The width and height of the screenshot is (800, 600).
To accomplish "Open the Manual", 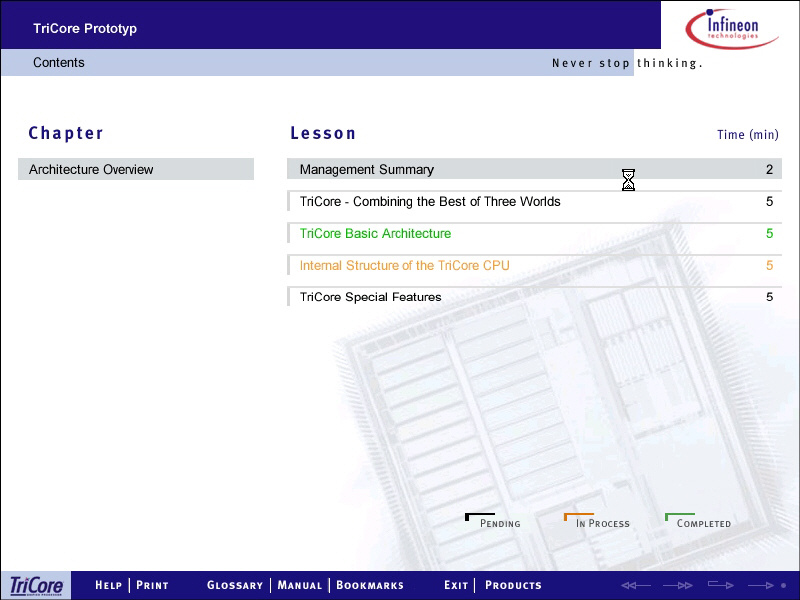I will tap(299, 585).
